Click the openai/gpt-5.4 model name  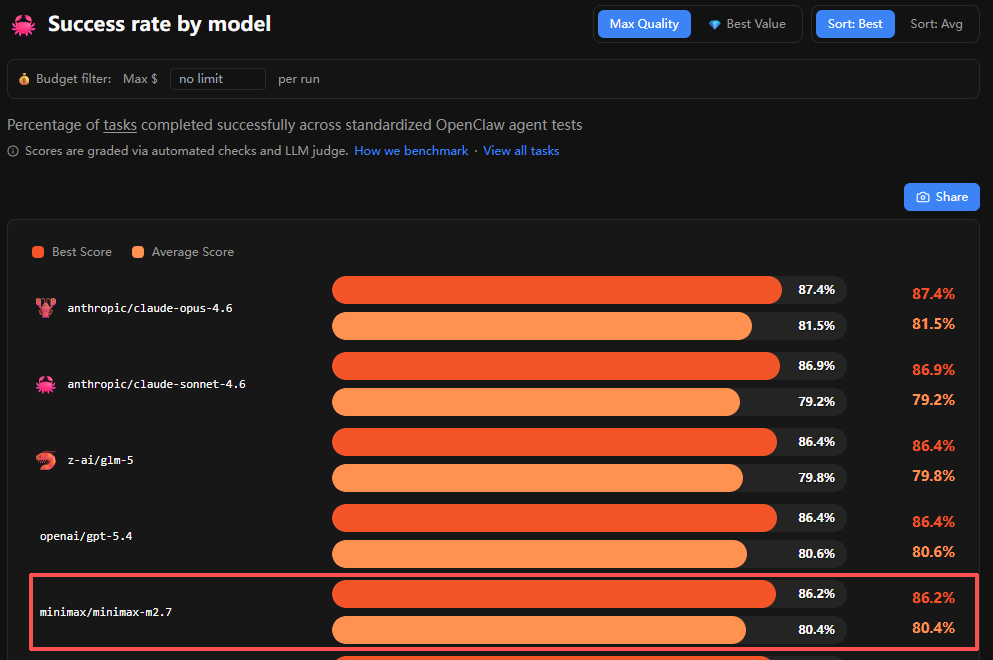click(86, 536)
